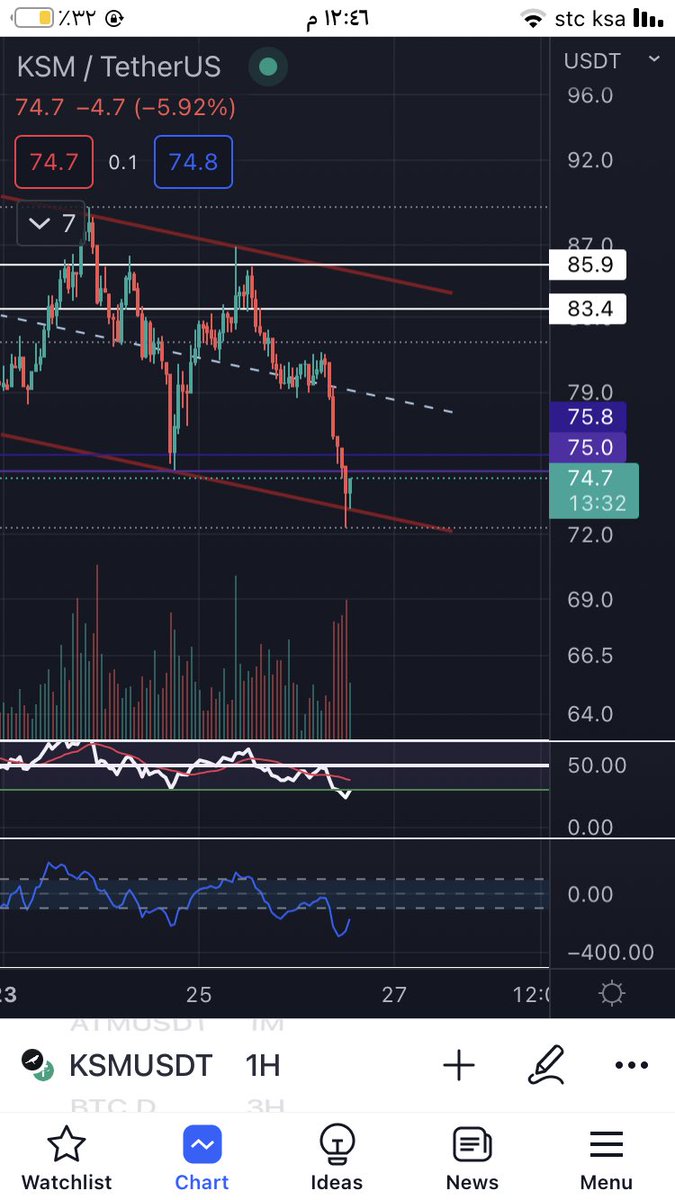The height and width of the screenshot is (1200, 675).
Task: Tap the price change −4.7 (−5.92%) text
Action: 155,107
